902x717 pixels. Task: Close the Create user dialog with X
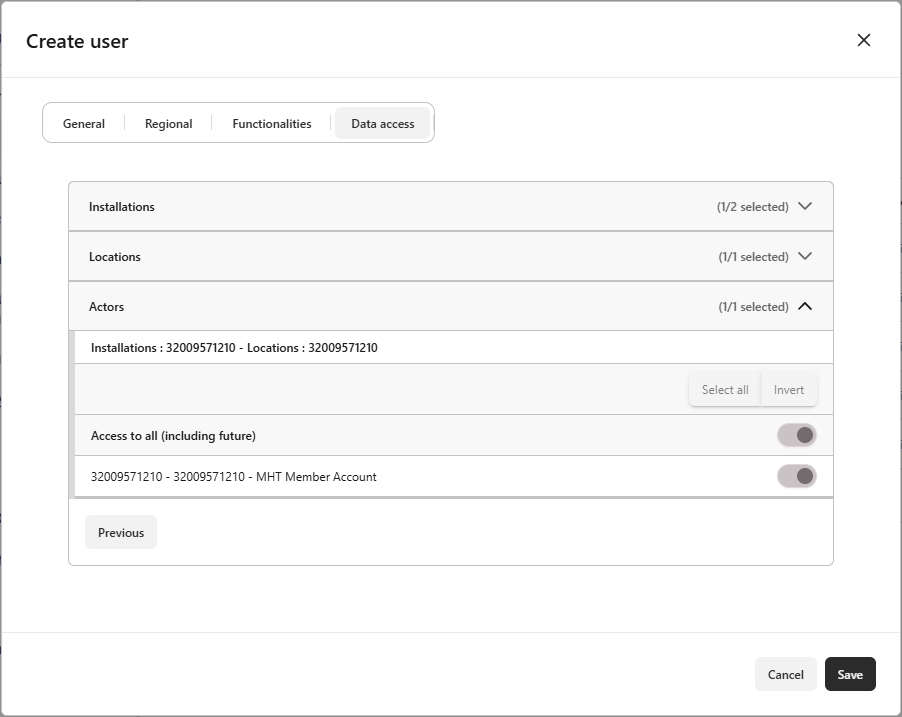click(864, 40)
